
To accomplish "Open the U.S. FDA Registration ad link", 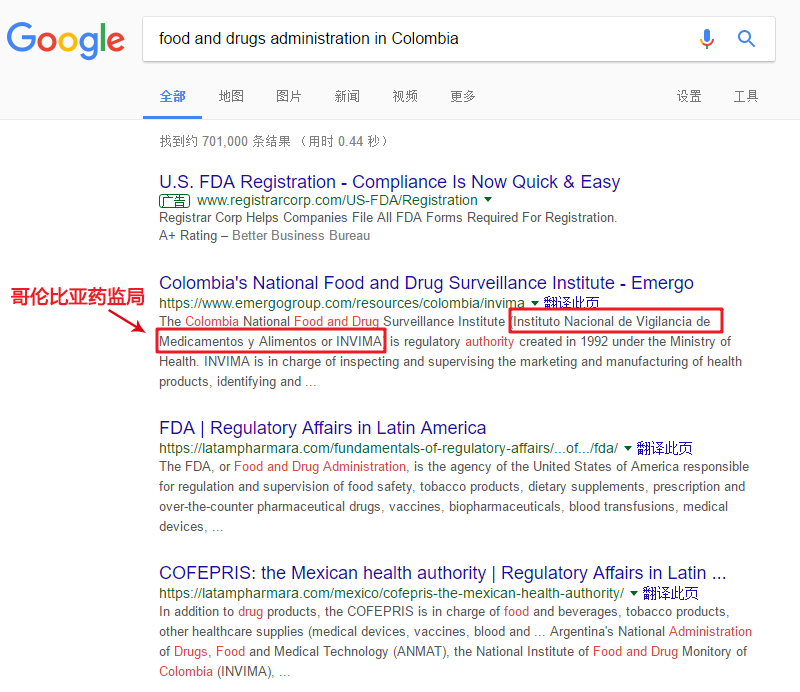I will coord(389,182).
